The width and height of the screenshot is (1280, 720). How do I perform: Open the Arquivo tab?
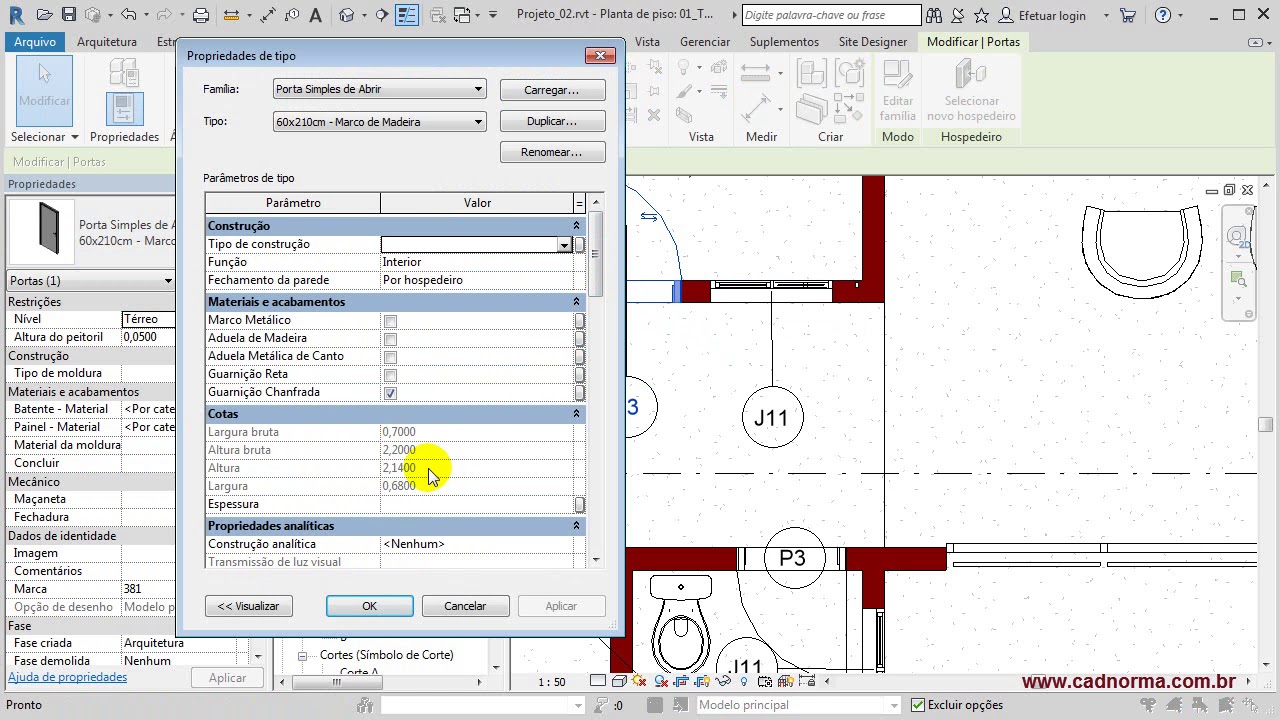click(x=35, y=42)
